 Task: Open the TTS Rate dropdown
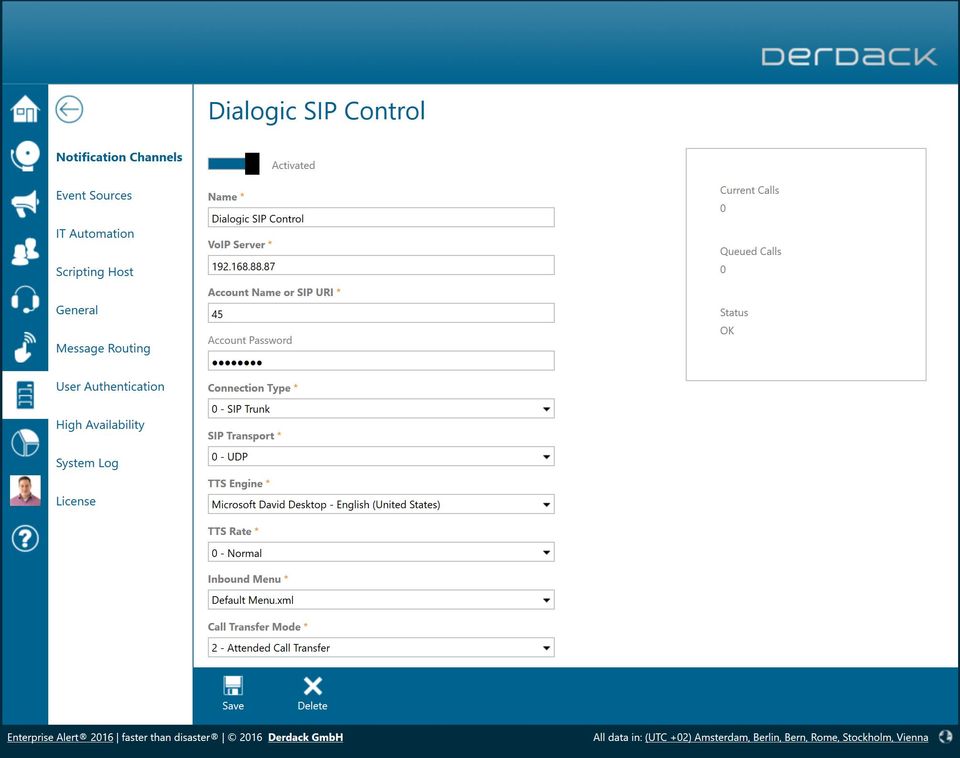pyautogui.click(x=381, y=552)
